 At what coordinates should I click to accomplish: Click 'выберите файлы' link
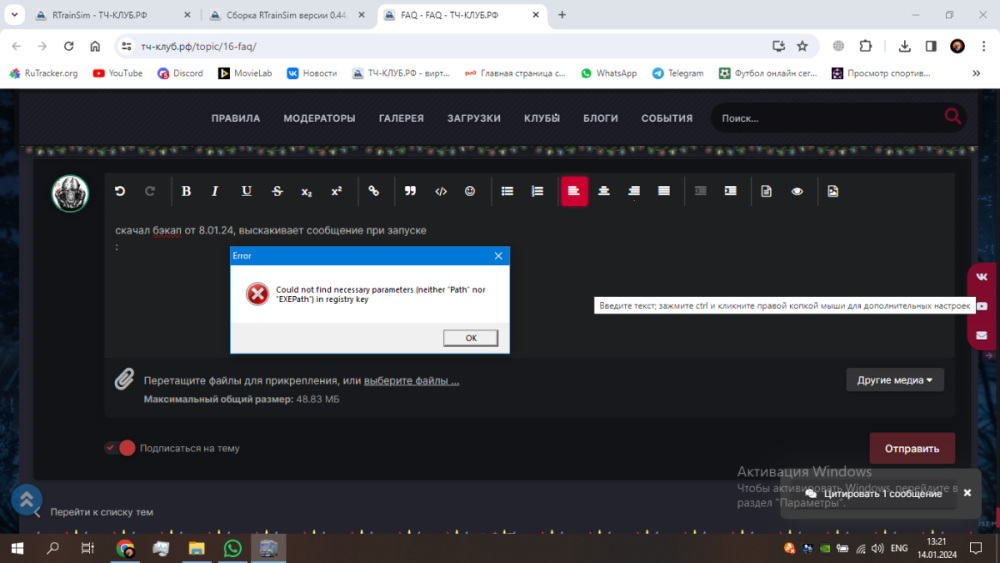coord(411,381)
